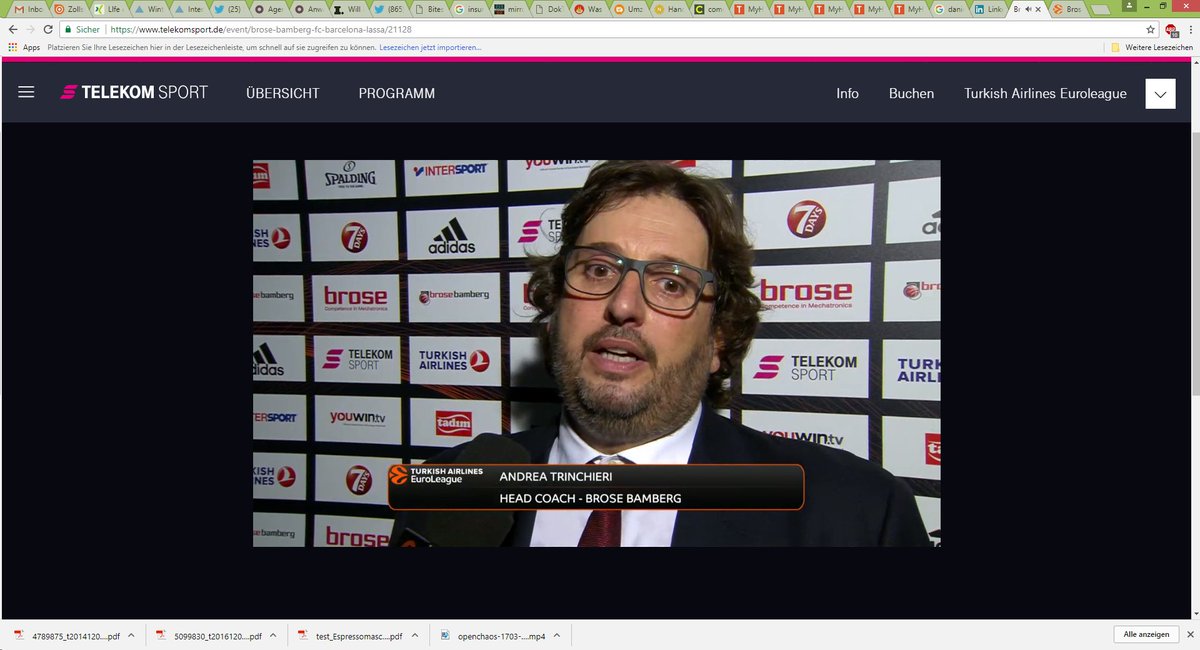The width and height of the screenshot is (1200, 650).
Task: Click the interview video player
Action: (x=596, y=353)
